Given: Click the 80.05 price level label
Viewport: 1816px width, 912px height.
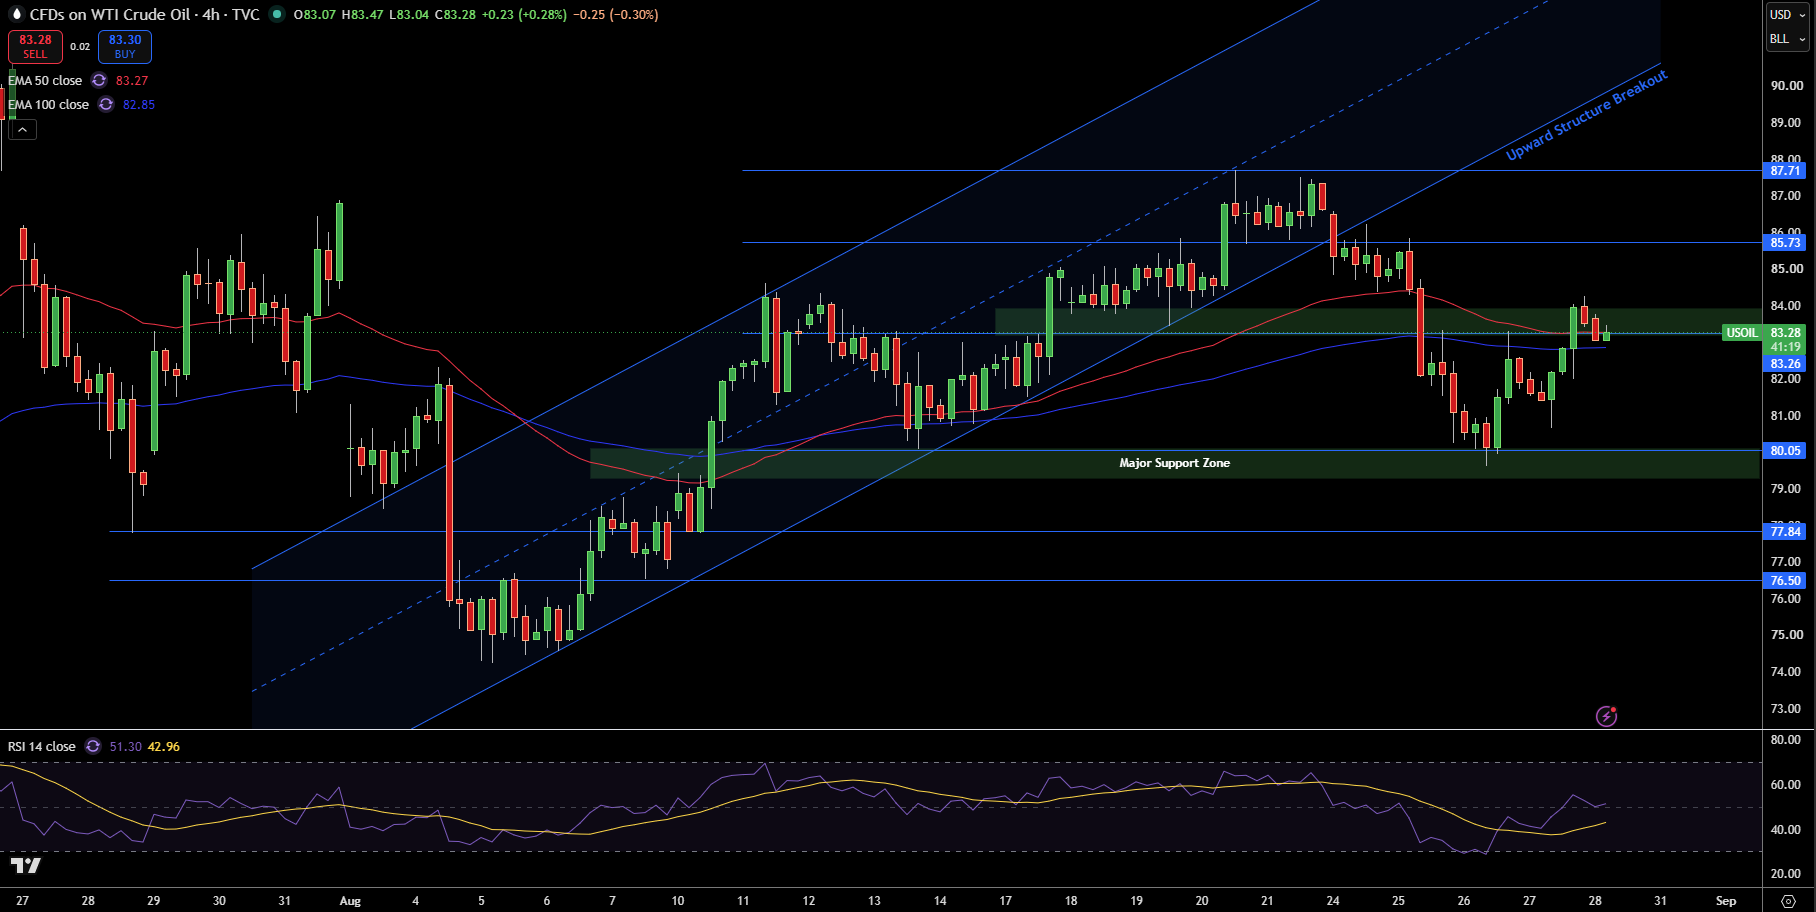Looking at the screenshot, I should 1786,451.
